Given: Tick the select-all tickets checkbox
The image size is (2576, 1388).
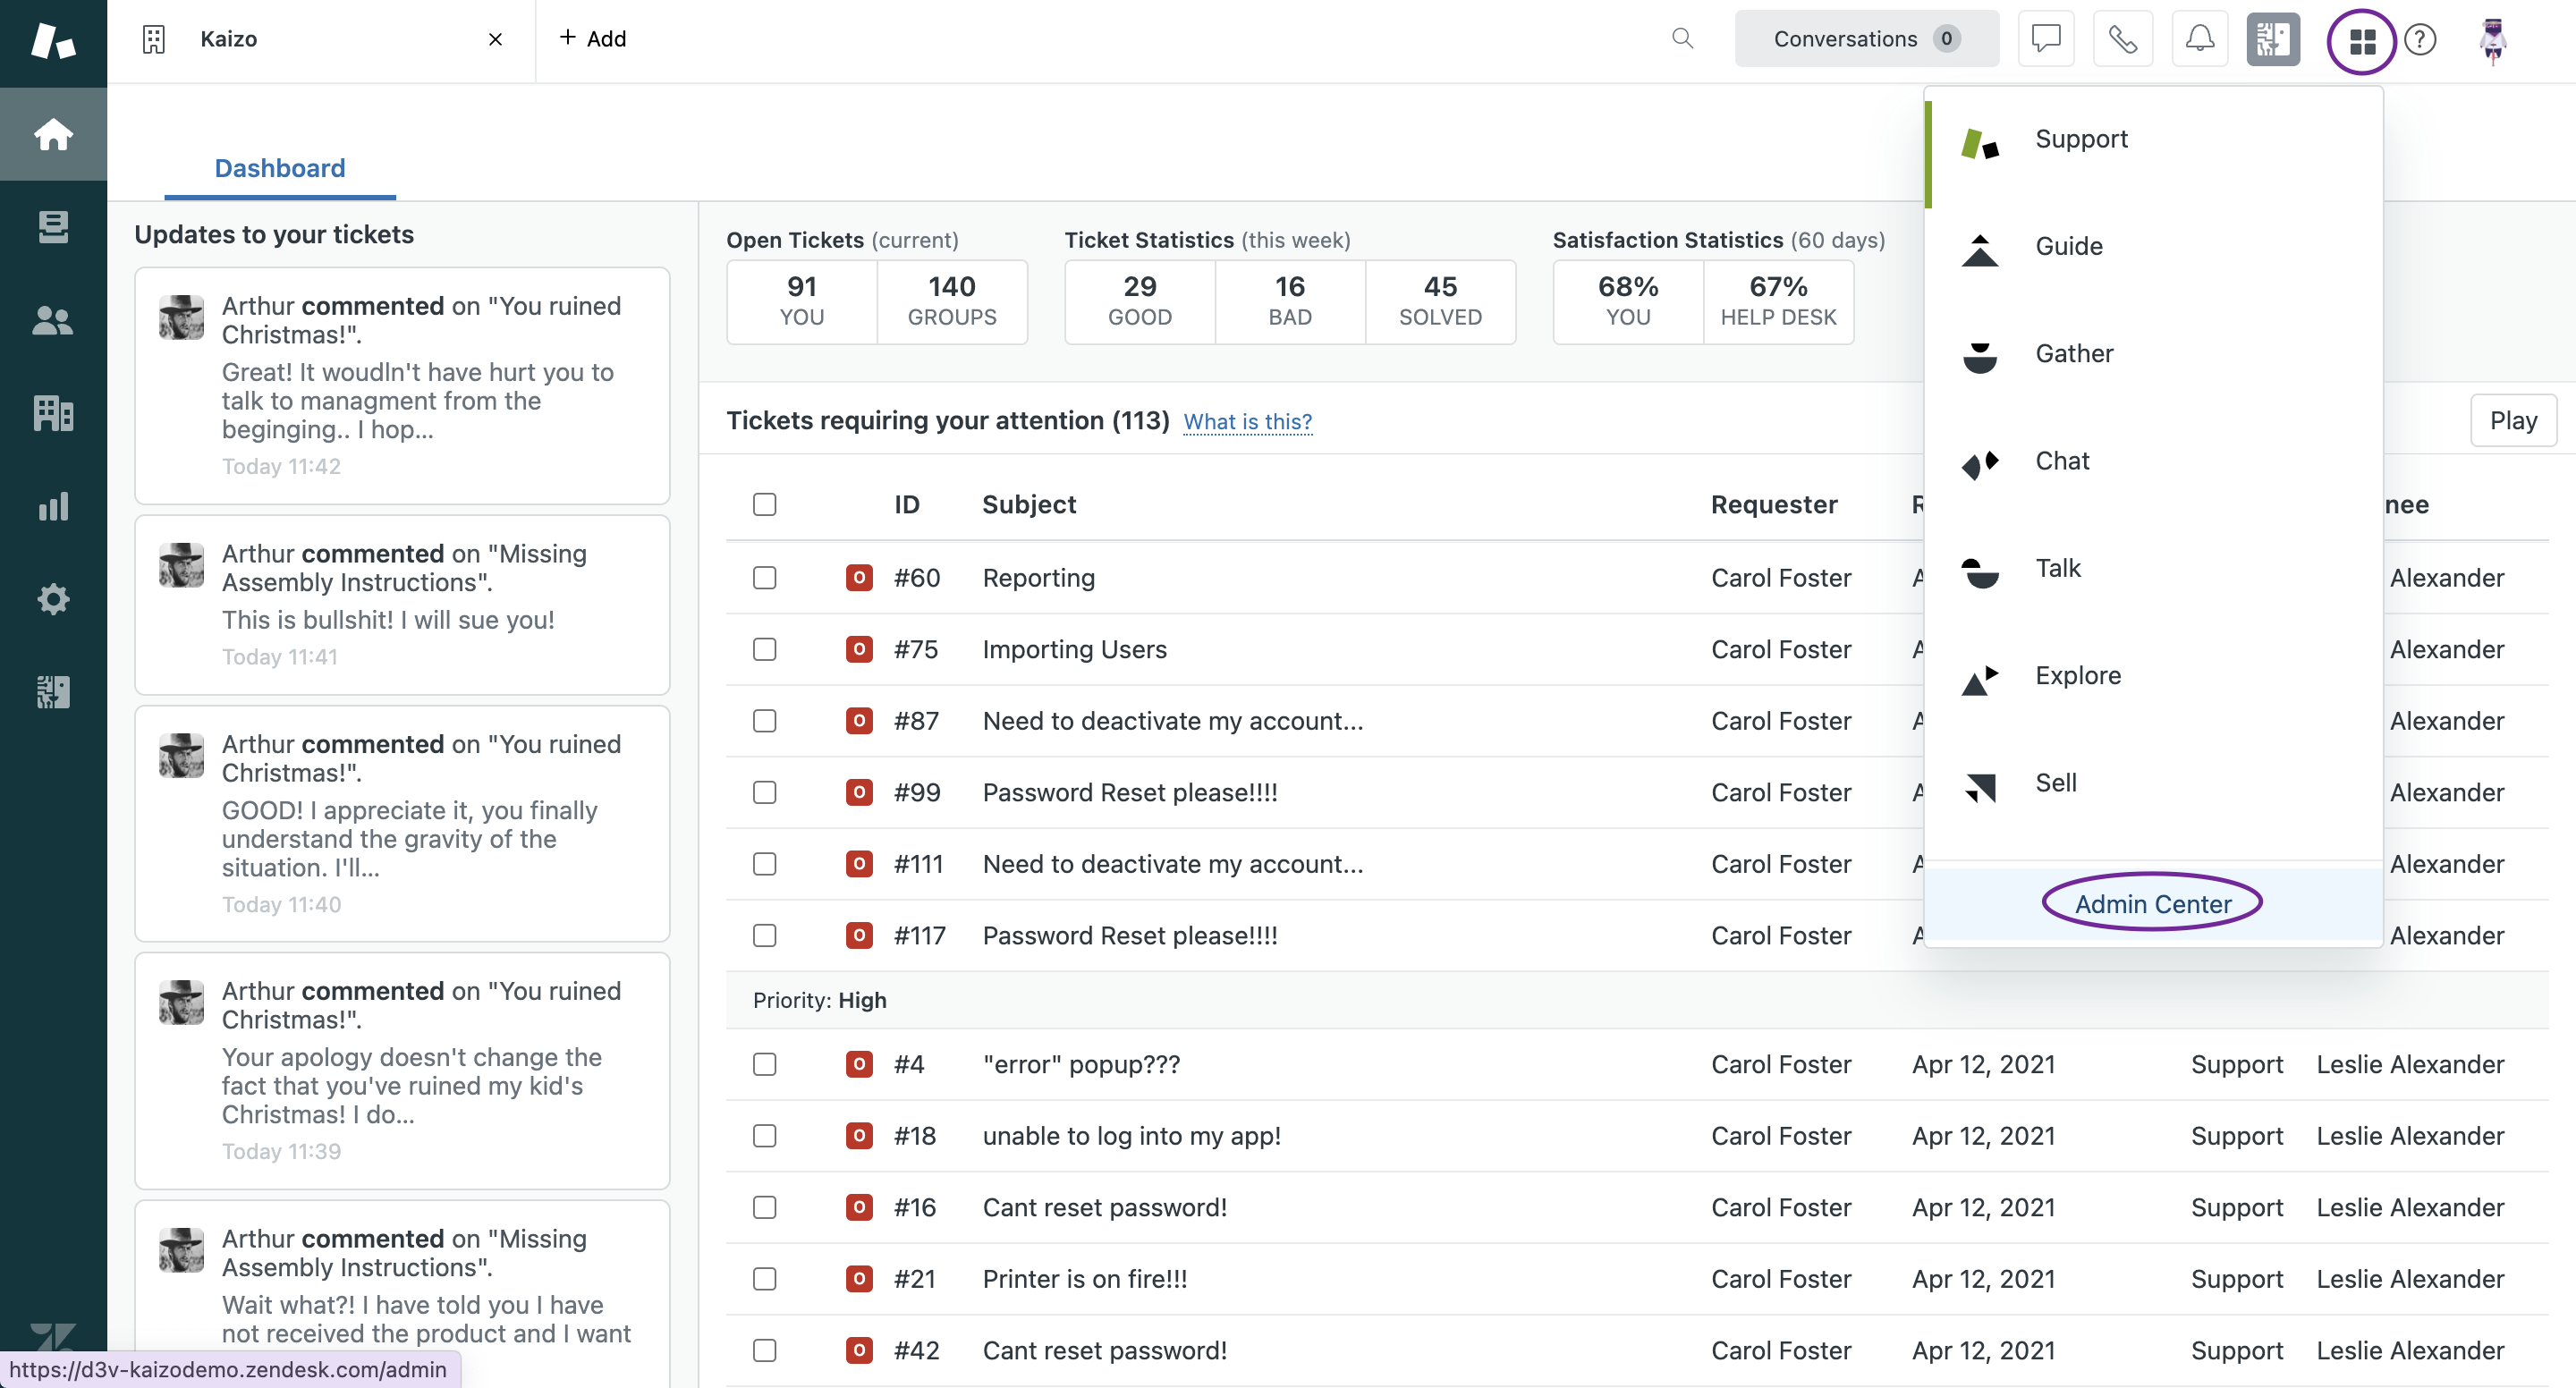Looking at the screenshot, I should 764,504.
